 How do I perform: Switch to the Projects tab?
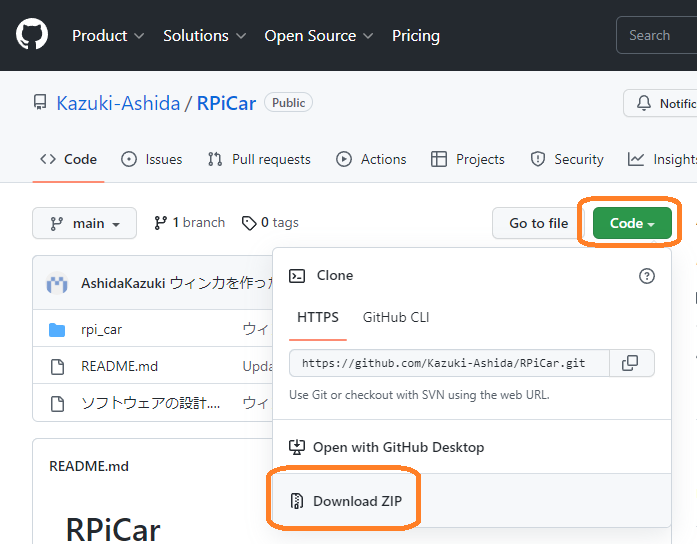(468, 159)
